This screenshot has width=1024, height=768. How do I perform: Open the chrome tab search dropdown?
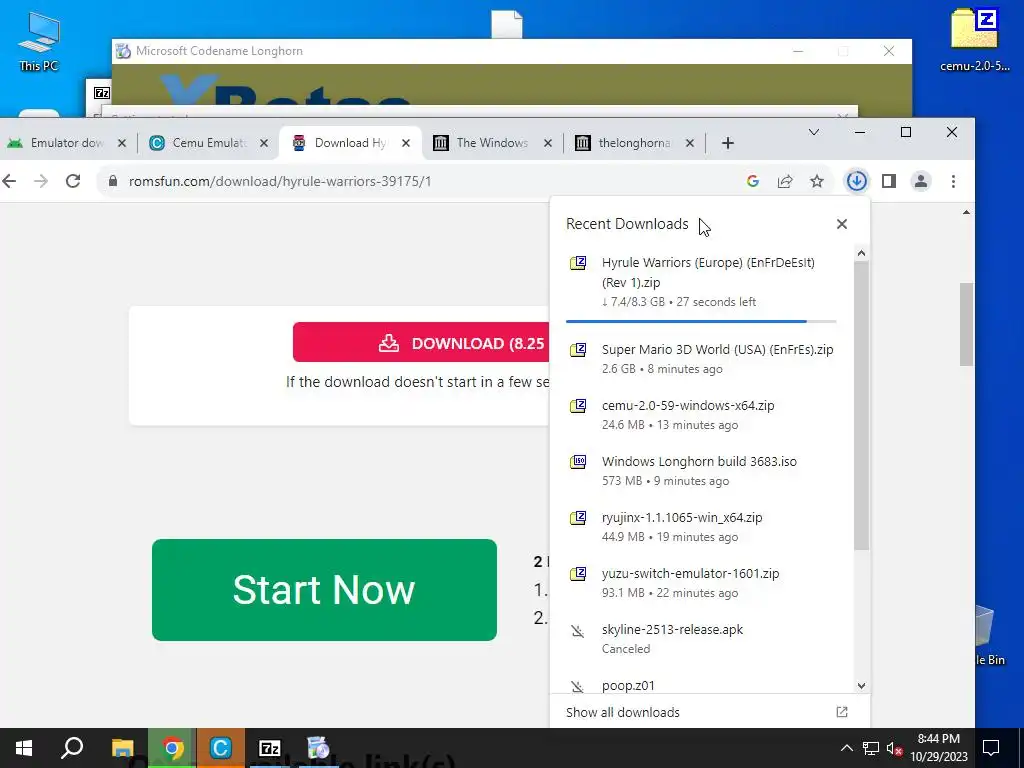[x=814, y=133]
